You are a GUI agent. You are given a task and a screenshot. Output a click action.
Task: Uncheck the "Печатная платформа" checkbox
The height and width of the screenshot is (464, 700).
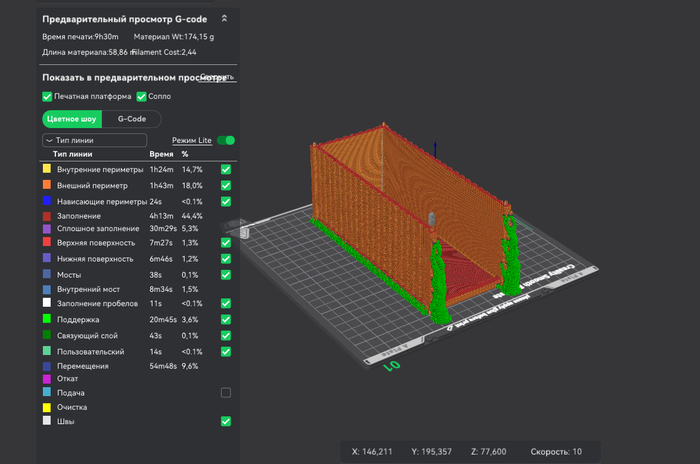click(47, 97)
